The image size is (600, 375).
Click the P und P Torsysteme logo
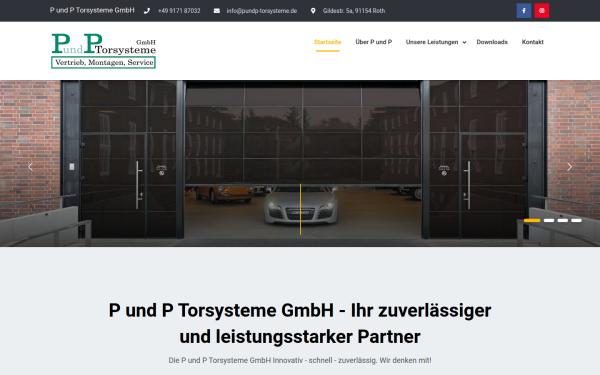(x=103, y=51)
